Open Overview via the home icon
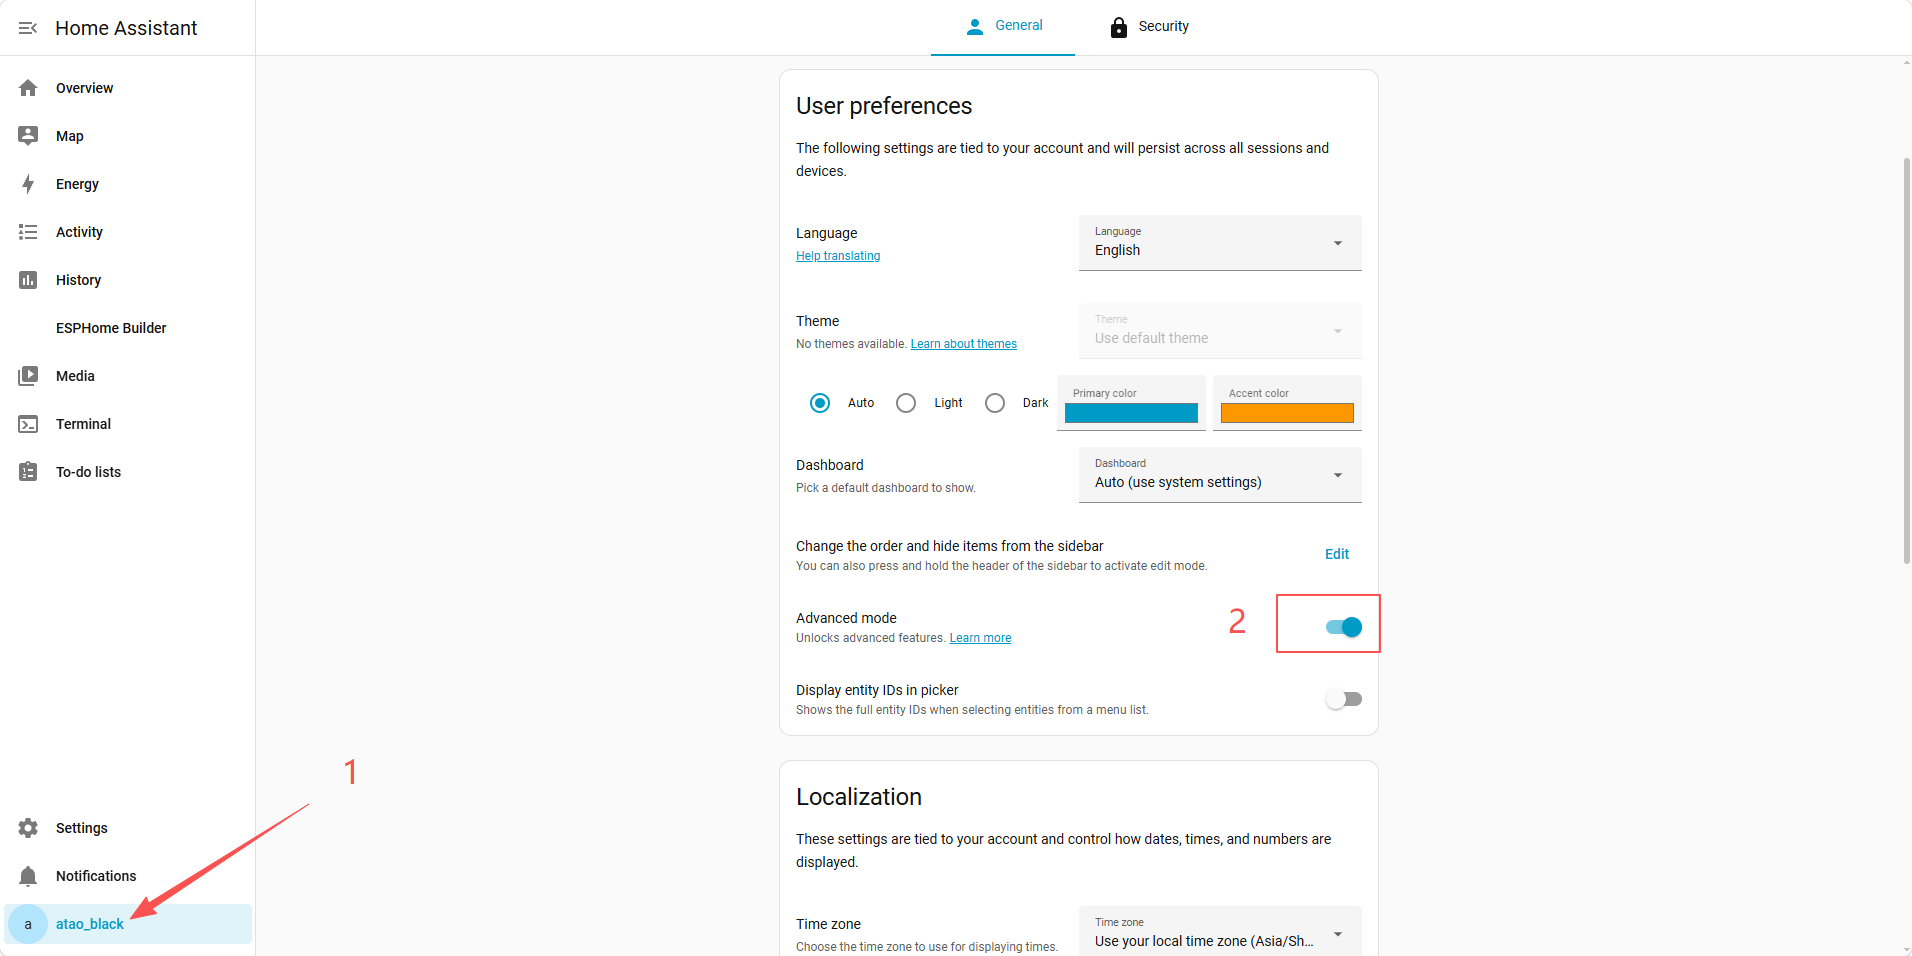The height and width of the screenshot is (956, 1912). click(x=28, y=88)
